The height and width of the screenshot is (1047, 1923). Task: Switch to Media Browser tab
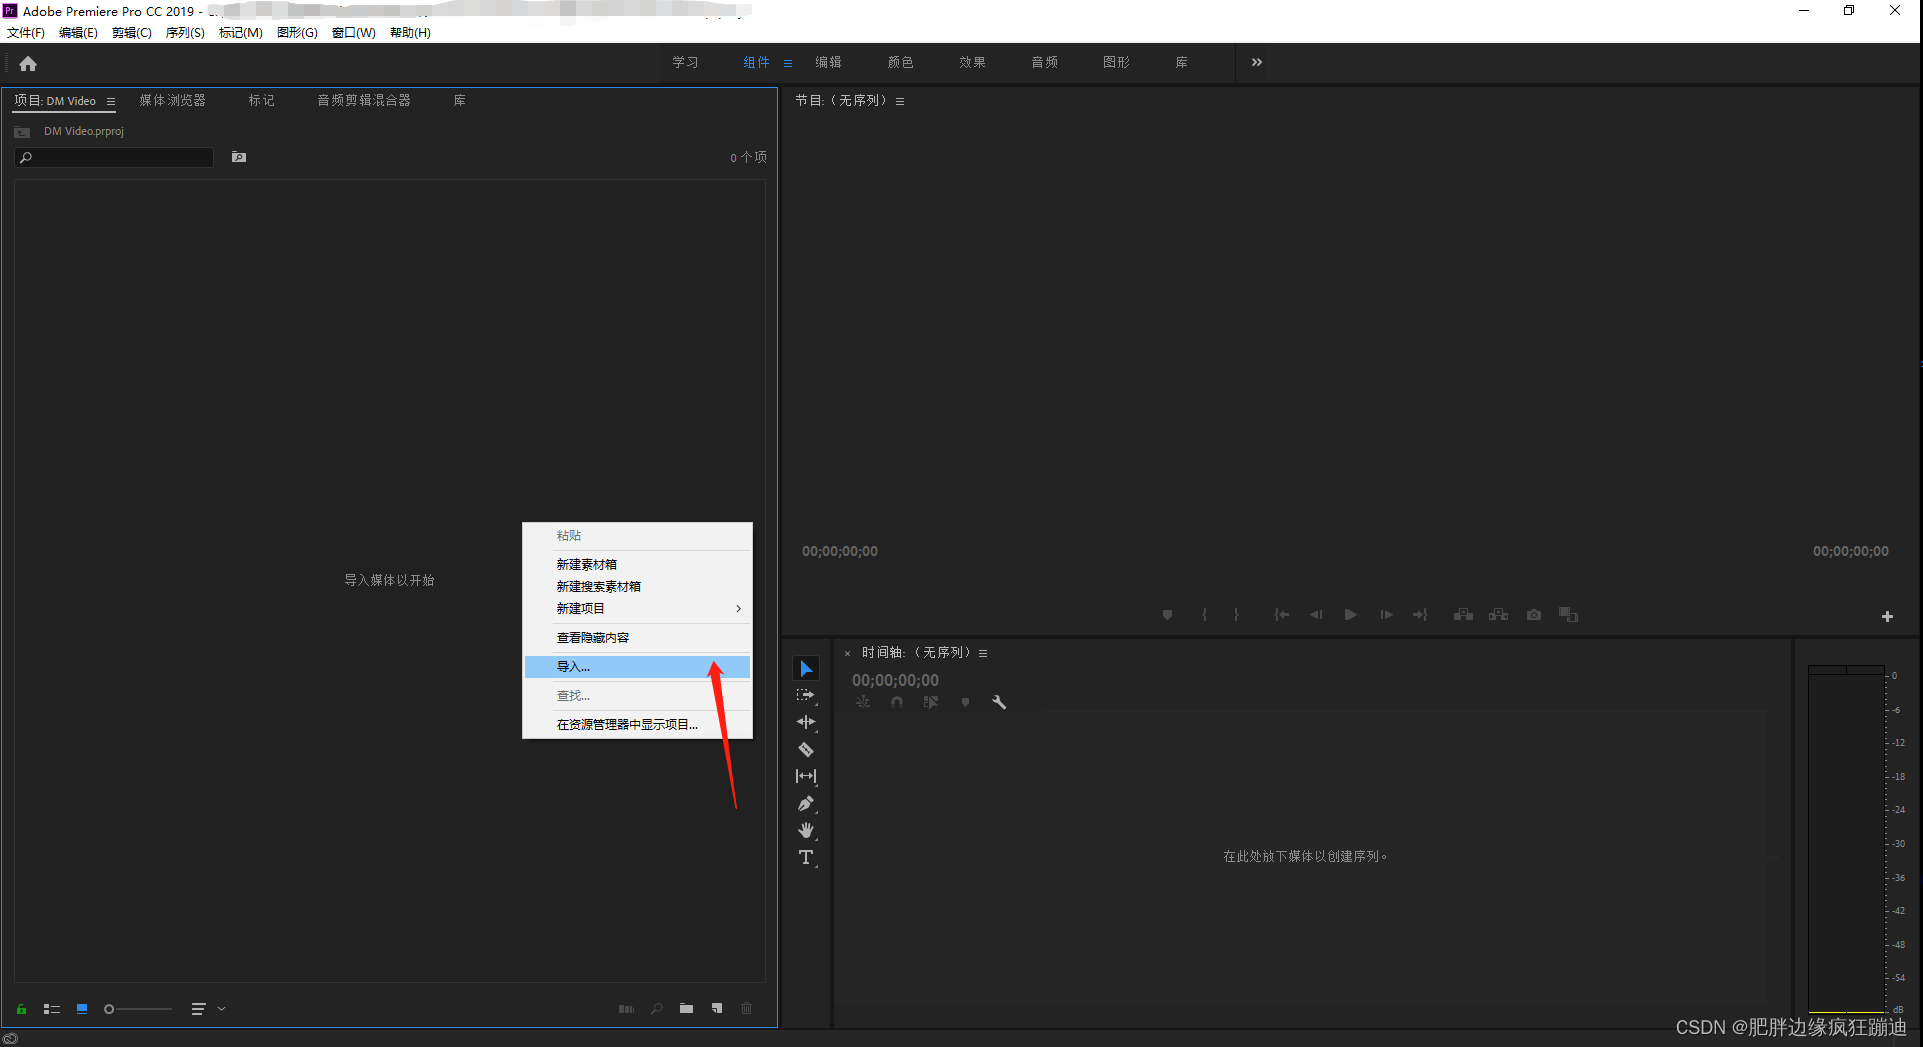pos(172,100)
